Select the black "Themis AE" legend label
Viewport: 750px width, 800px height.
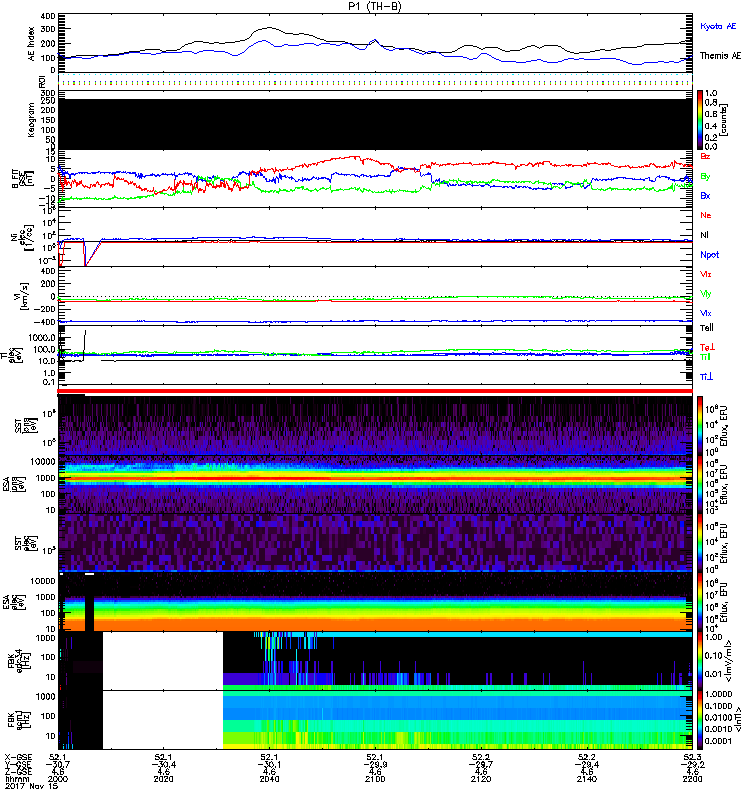[720, 56]
